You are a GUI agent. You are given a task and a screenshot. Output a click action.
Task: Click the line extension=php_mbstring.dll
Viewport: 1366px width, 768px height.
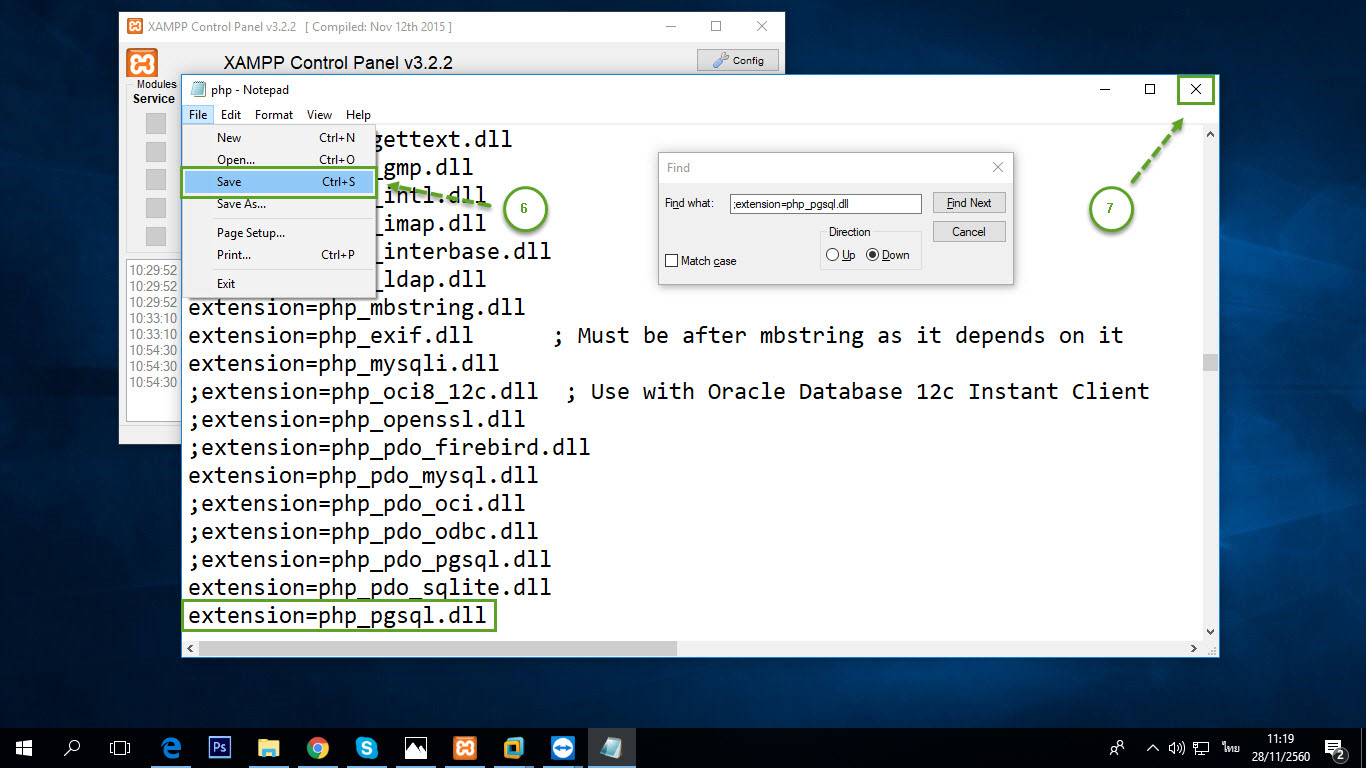click(356, 308)
